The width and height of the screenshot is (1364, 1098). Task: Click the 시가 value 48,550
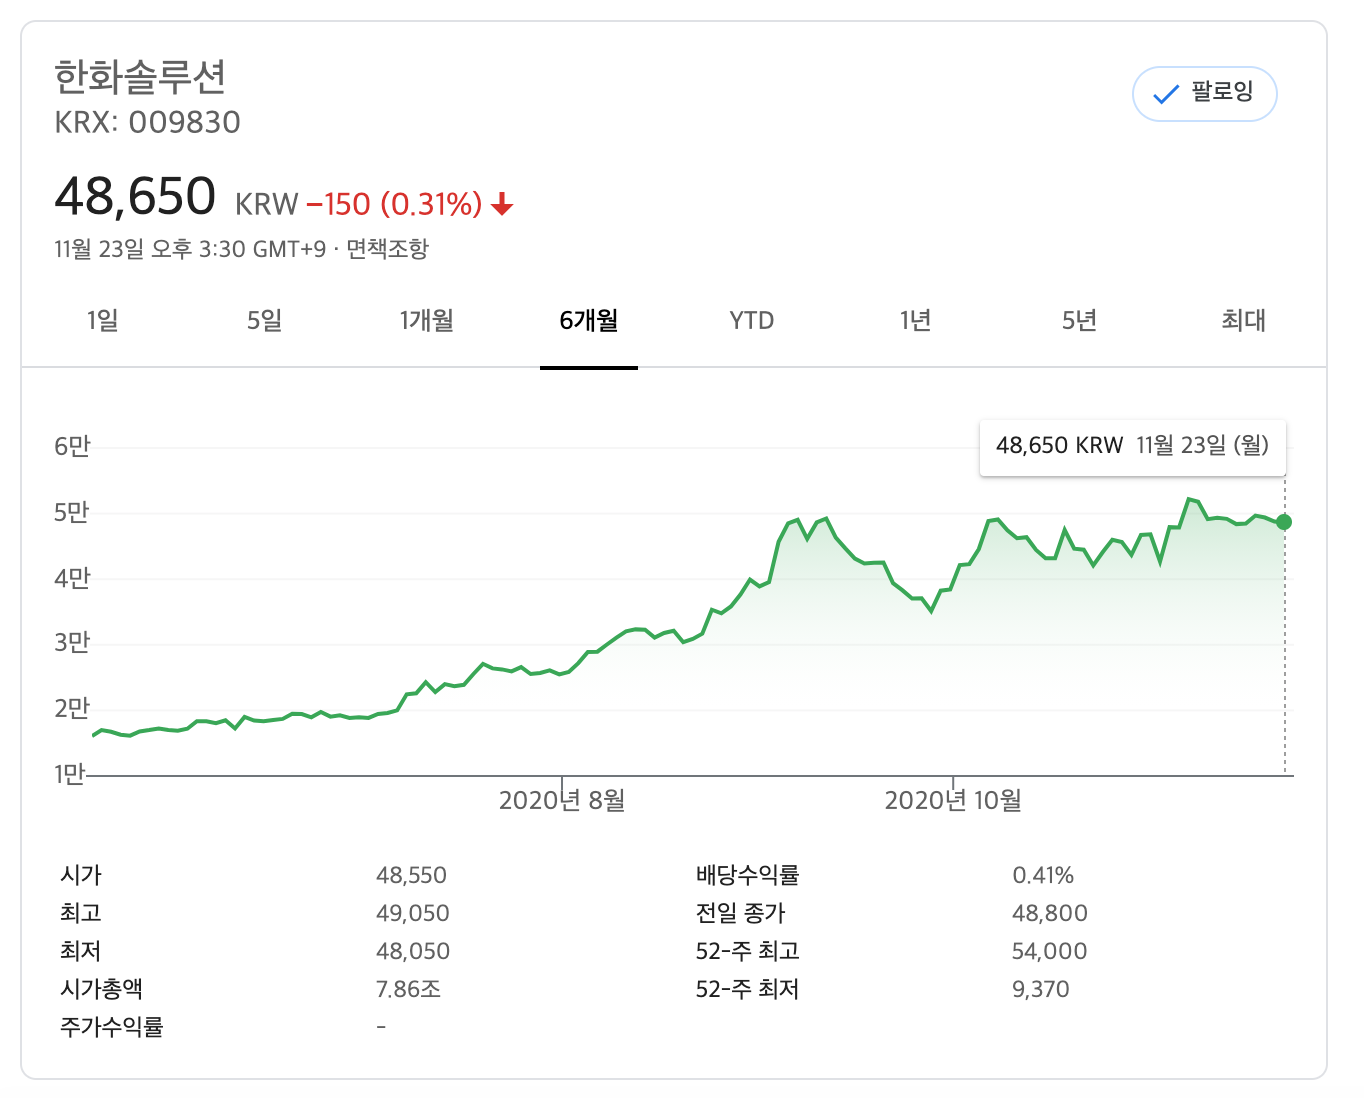(411, 876)
